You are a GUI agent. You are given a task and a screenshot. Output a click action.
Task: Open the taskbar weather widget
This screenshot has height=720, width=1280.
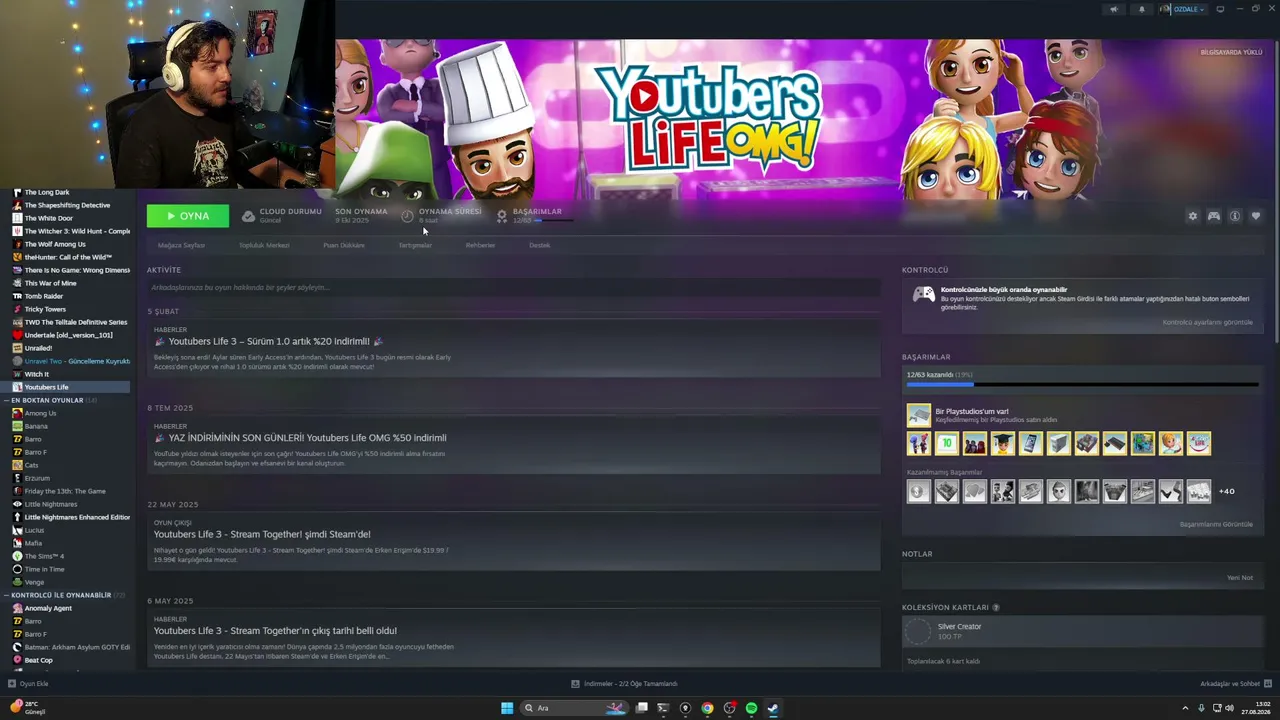click(28, 708)
